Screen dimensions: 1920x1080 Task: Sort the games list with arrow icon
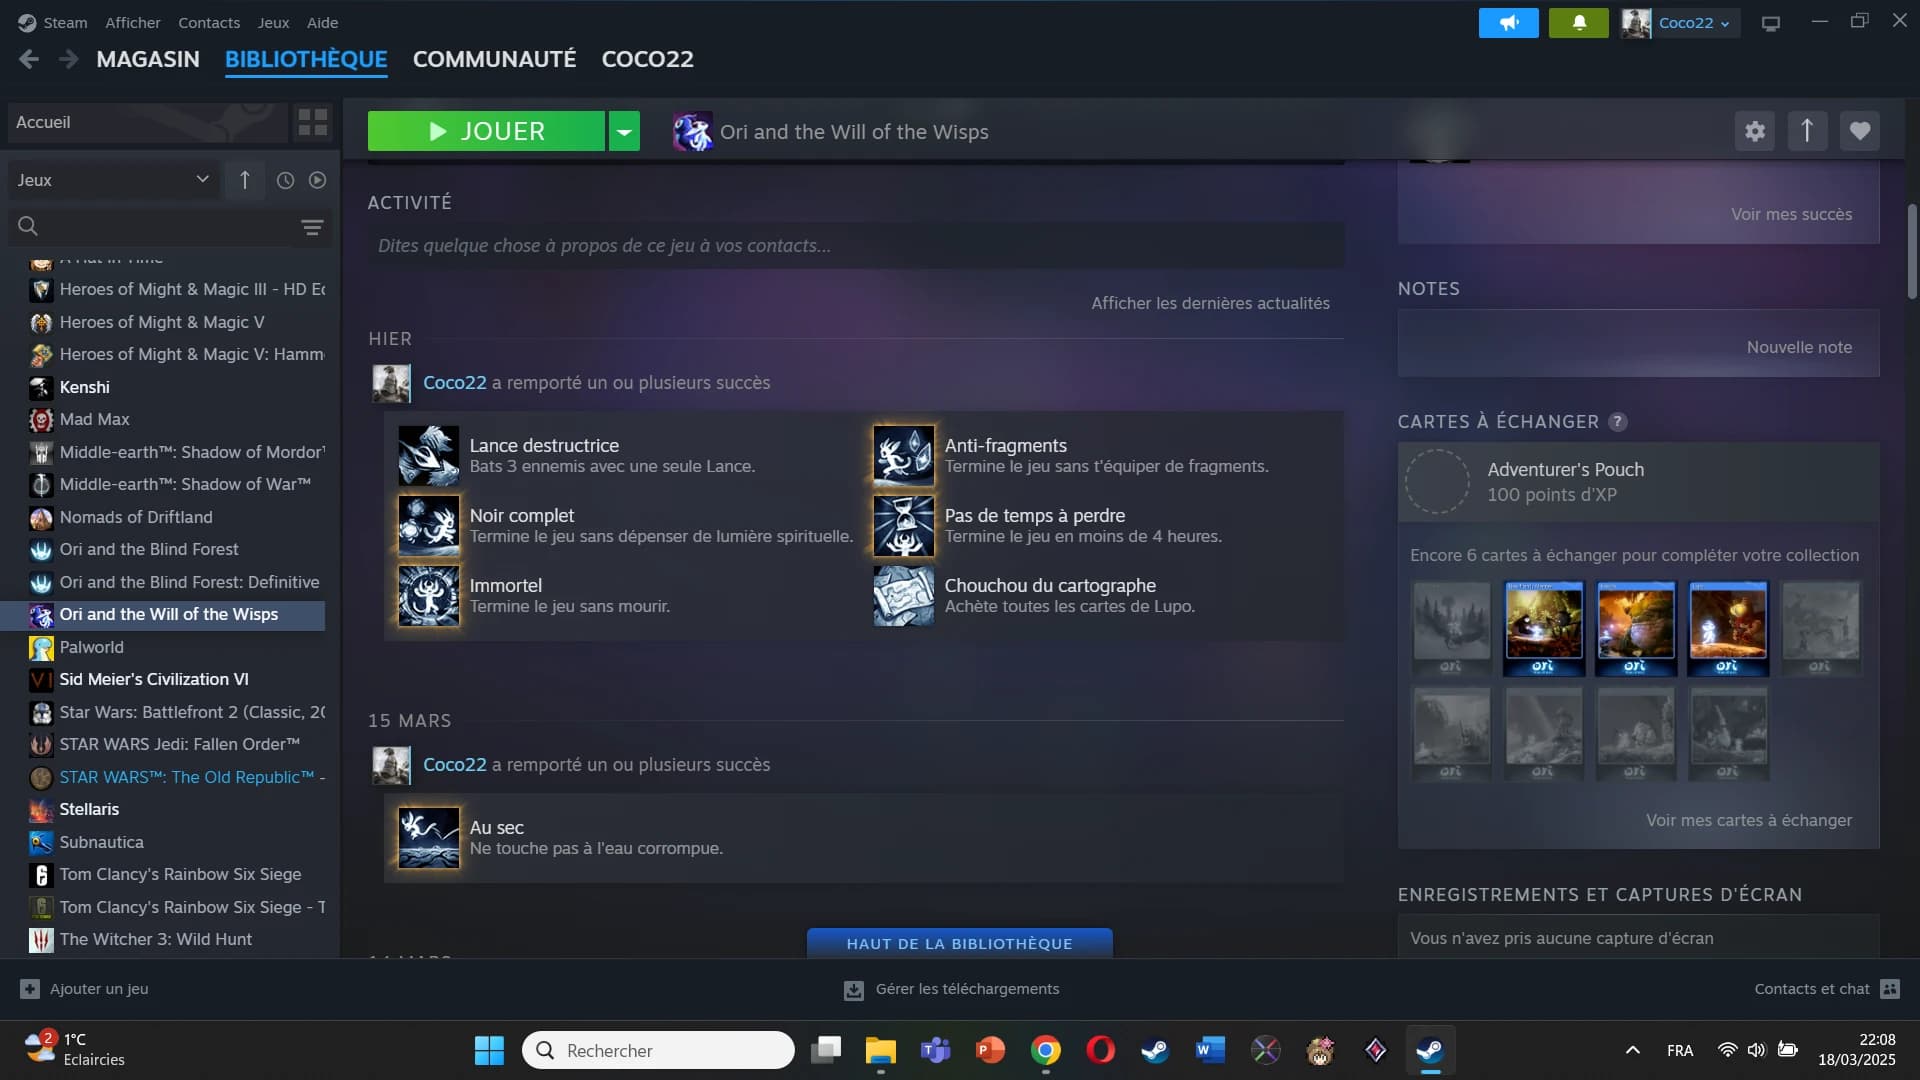(x=244, y=180)
